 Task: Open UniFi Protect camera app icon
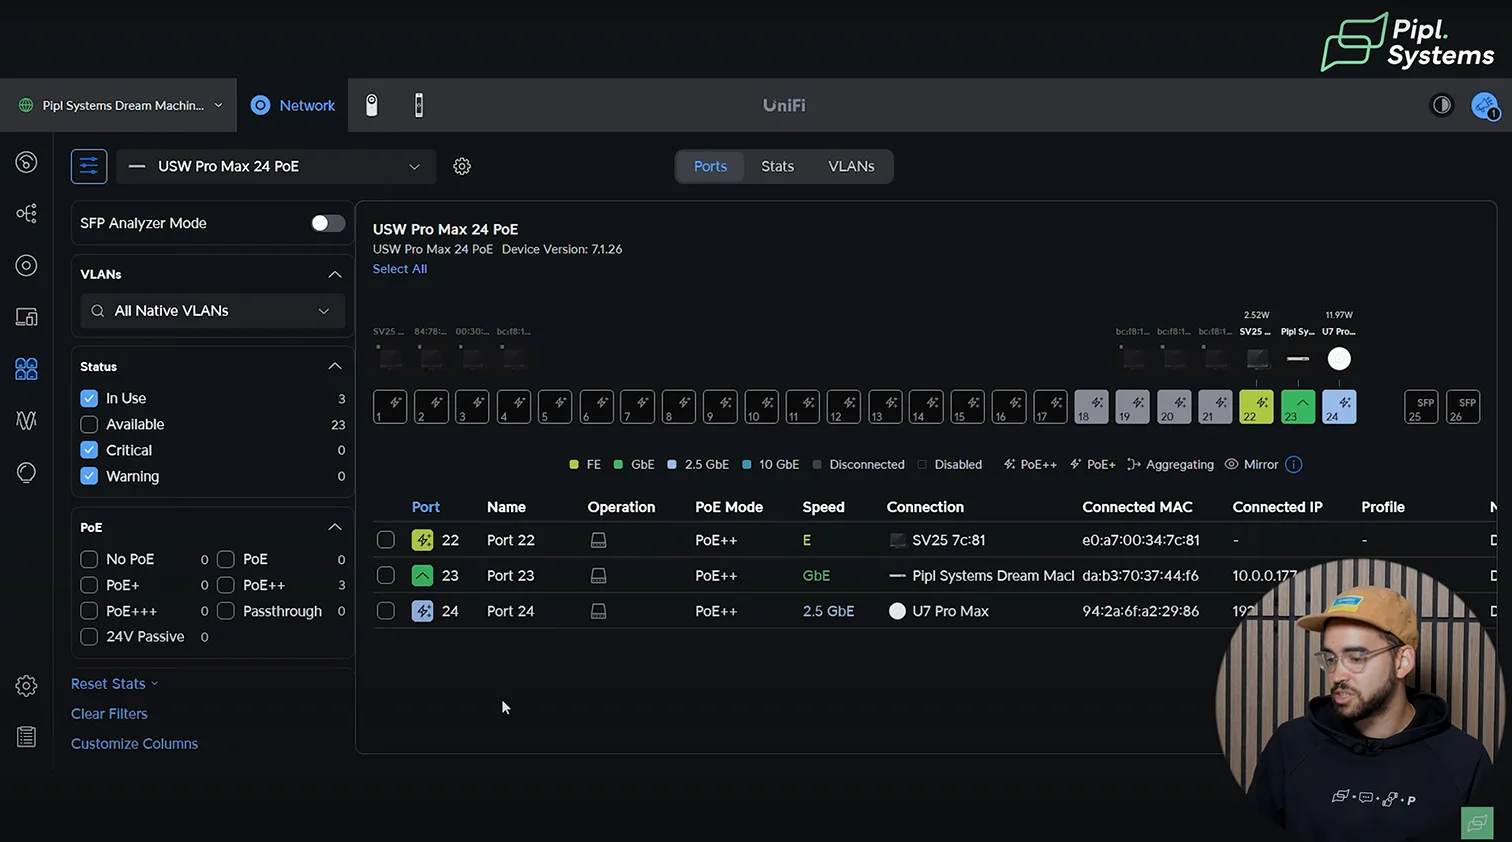(371, 105)
